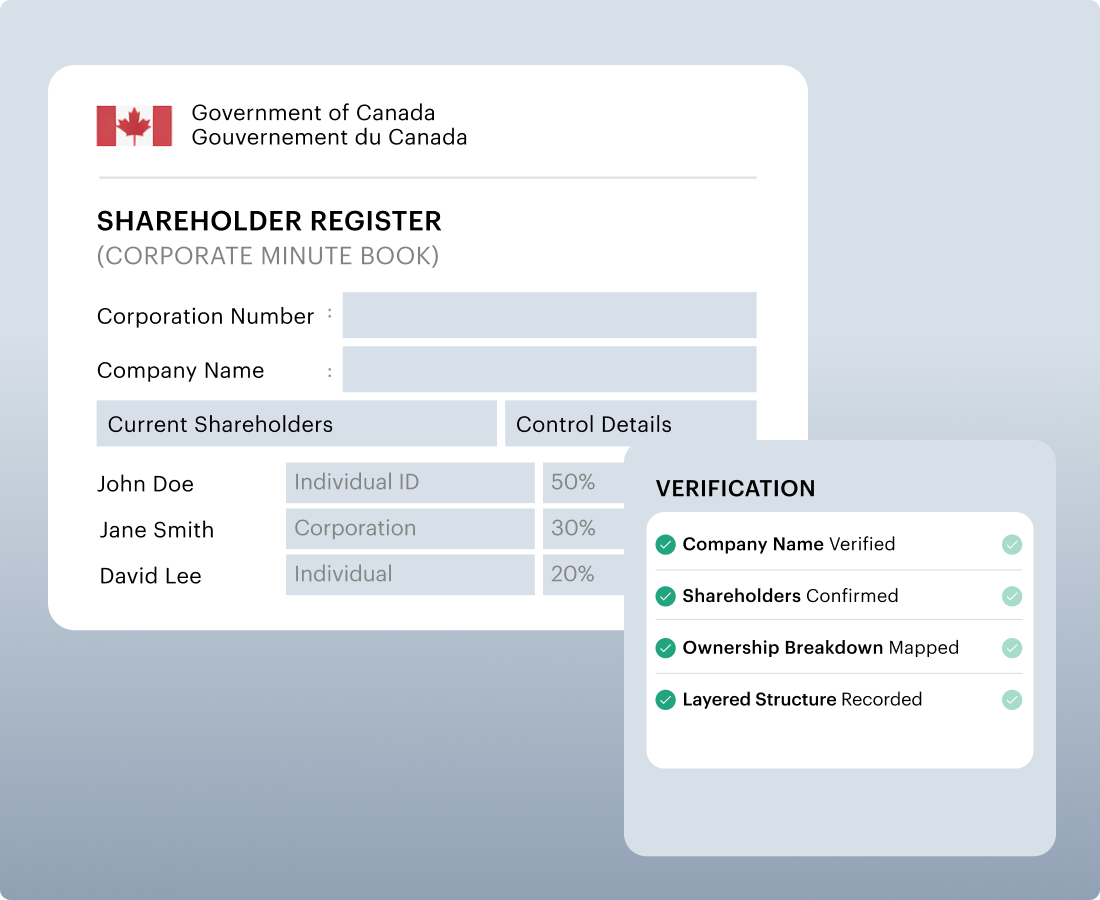This screenshot has width=1100, height=900.
Task: Select the Current Shareholders header tab
Action: pos(296,424)
